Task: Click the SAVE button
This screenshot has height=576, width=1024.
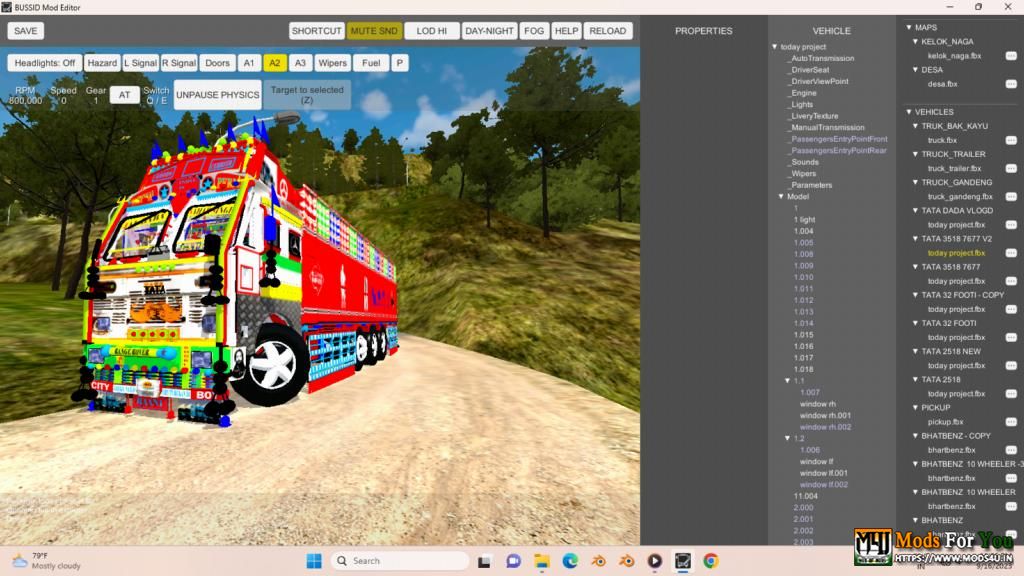Action: coord(25,31)
